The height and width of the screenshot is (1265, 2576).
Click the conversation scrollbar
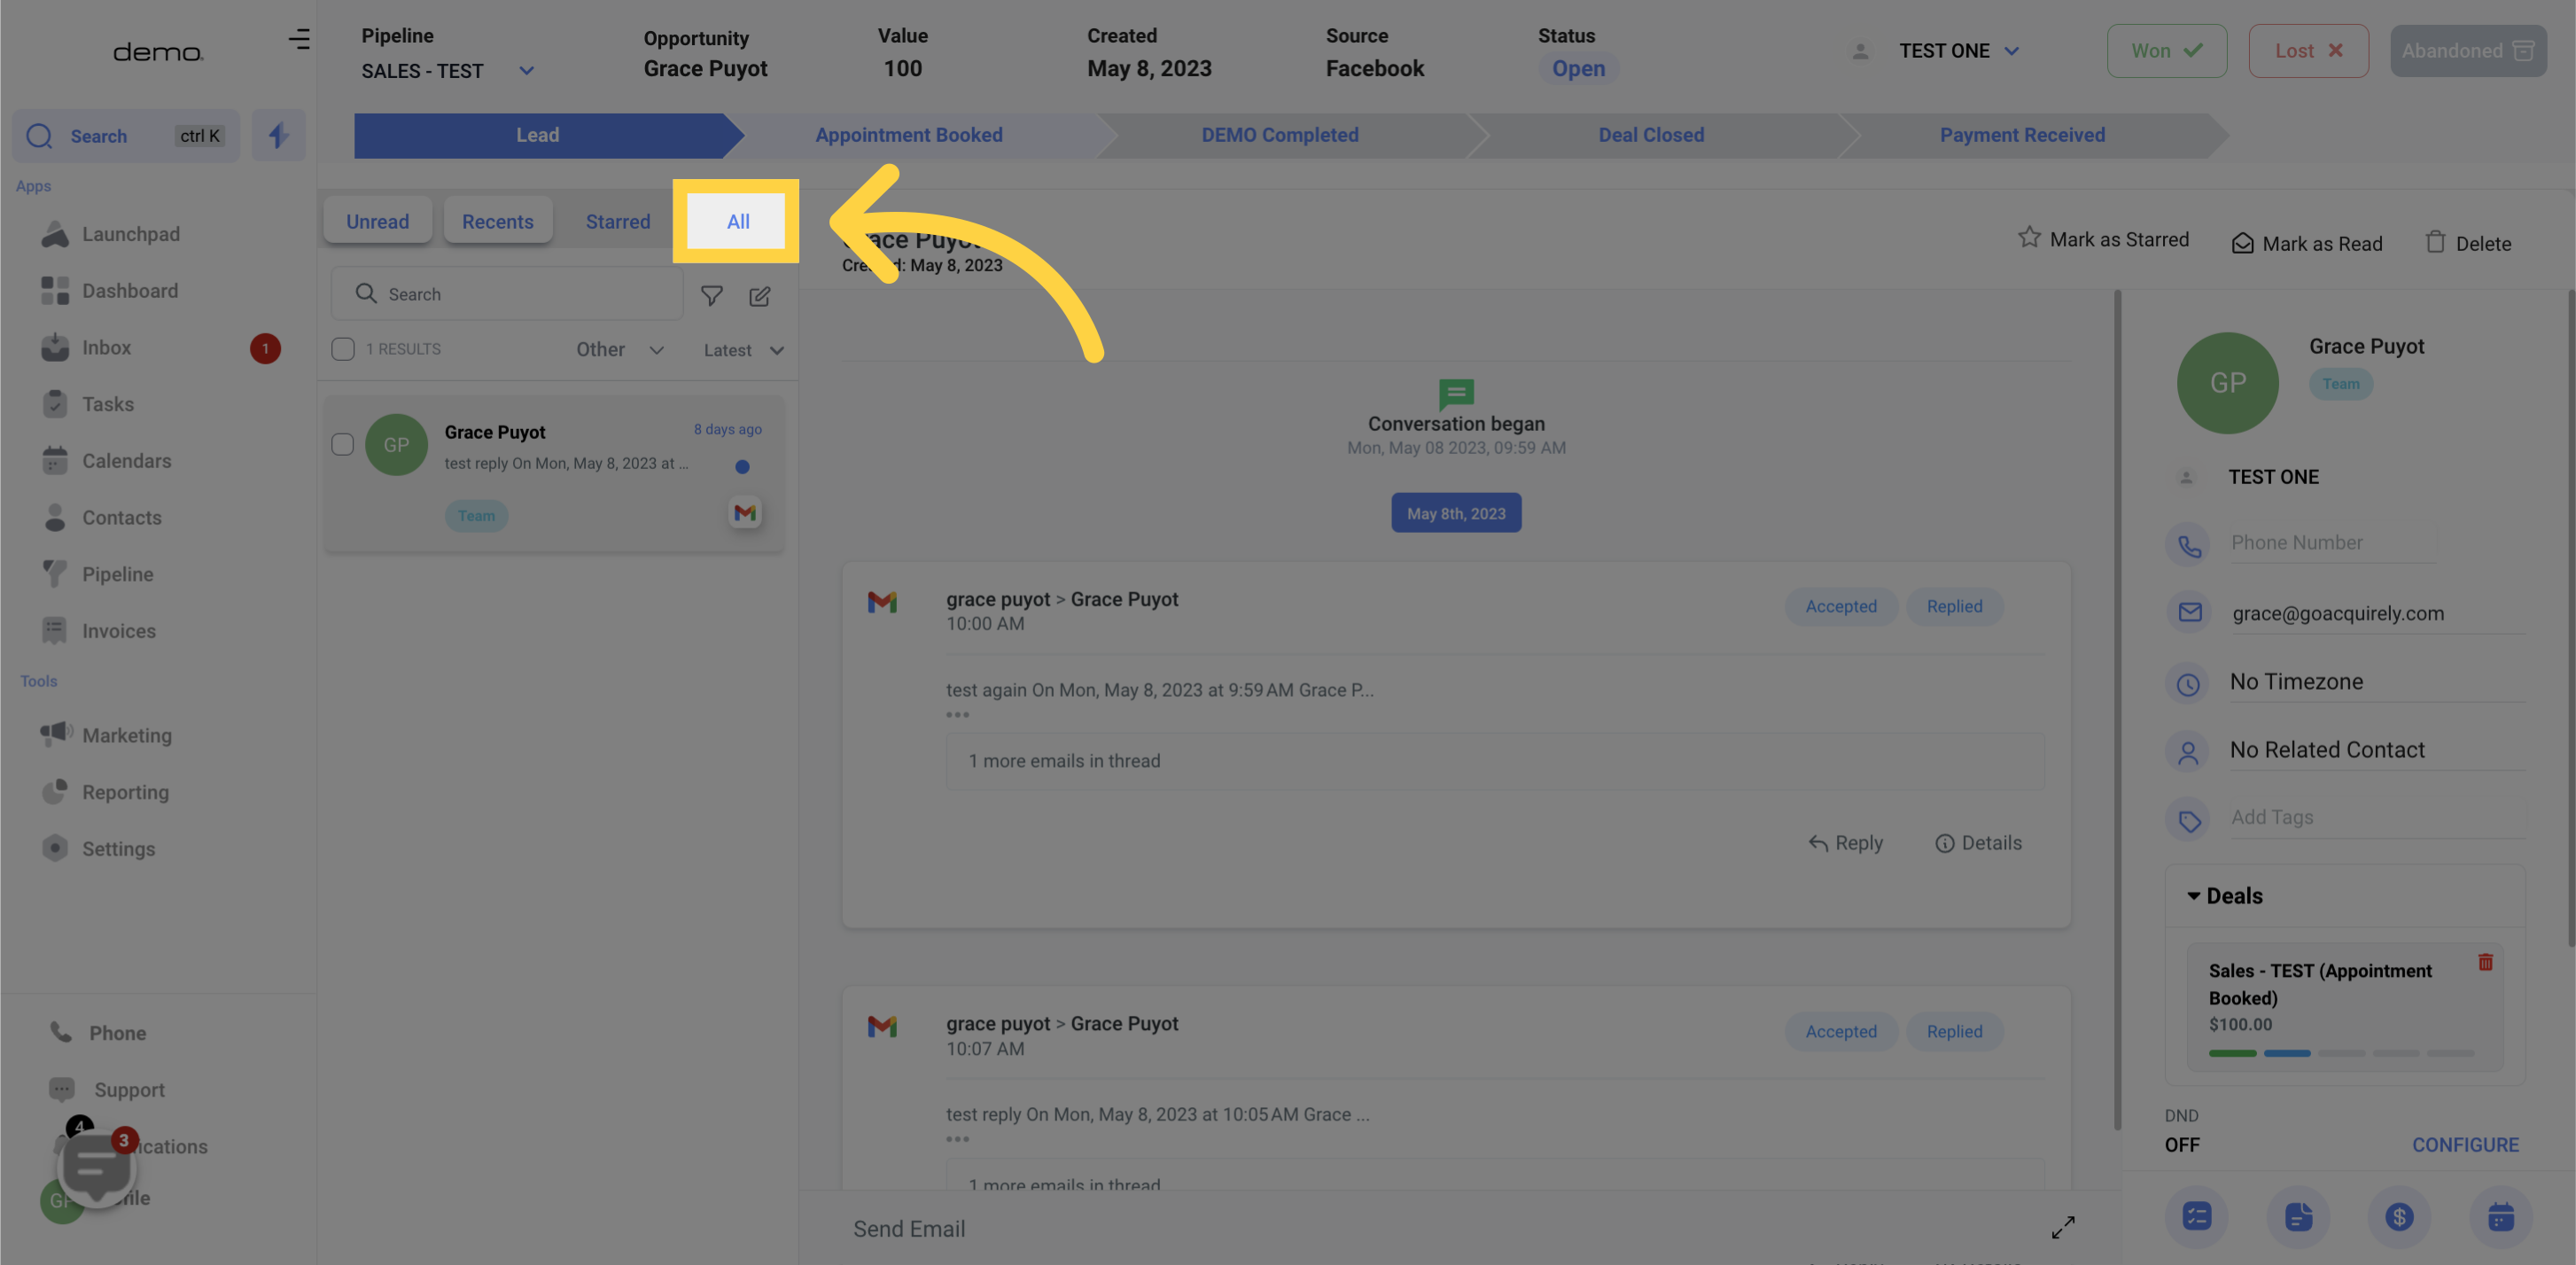[x=2117, y=710]
